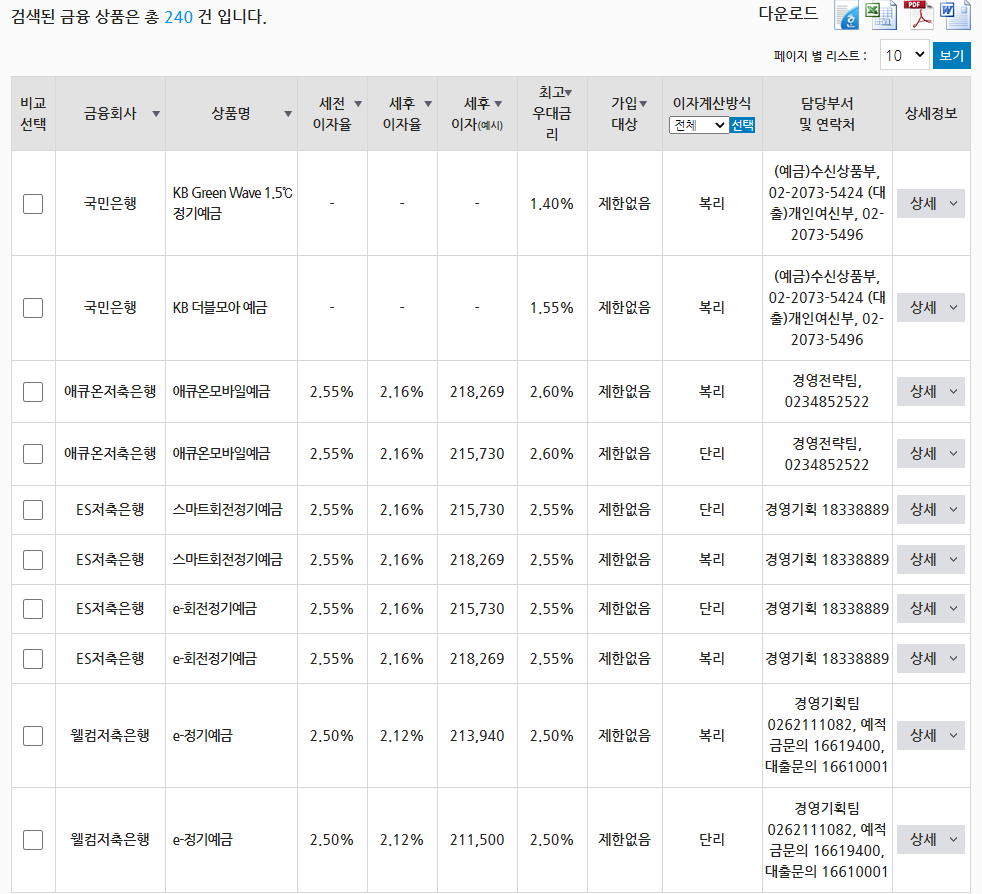Apply interest method filter with 선택 button
Viewport: 982px width, 894px height.
(742, 125)
